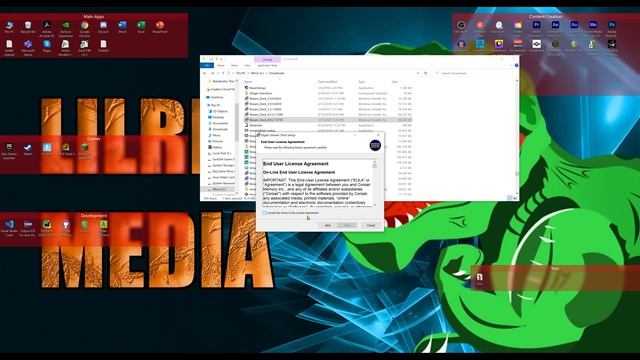Select Desktop in Explorer navigation pane
This screenshot has height=360, width=640.
tap(218, 117)
